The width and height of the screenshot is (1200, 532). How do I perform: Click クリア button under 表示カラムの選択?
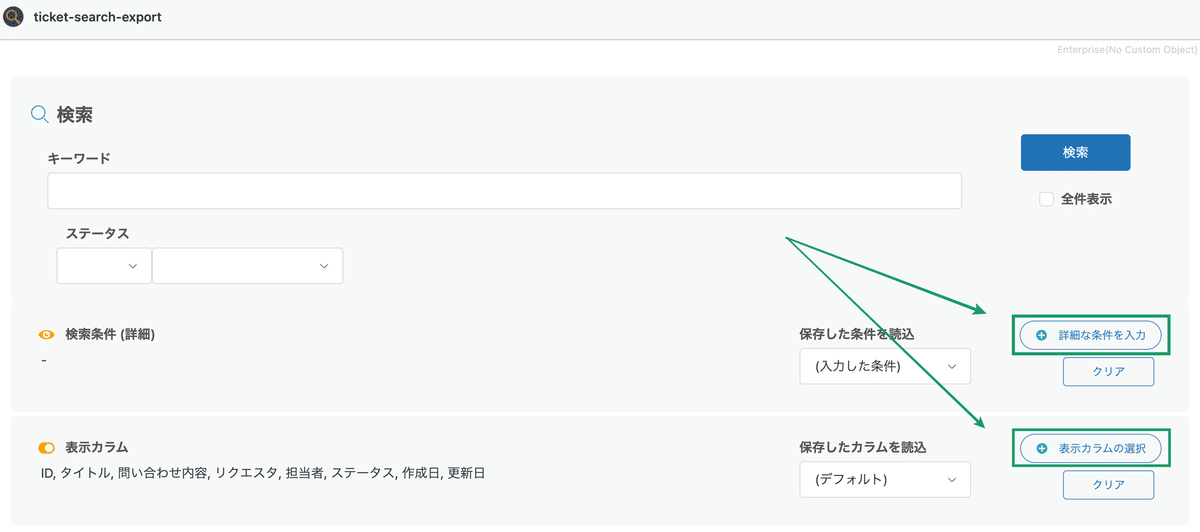(x=1108, y=485)
